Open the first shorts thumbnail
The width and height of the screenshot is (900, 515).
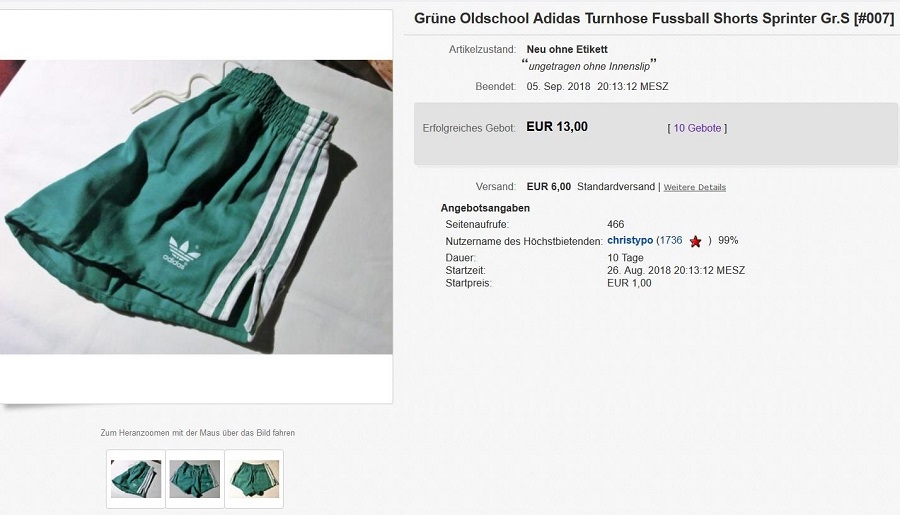click(x=135, y=479)
